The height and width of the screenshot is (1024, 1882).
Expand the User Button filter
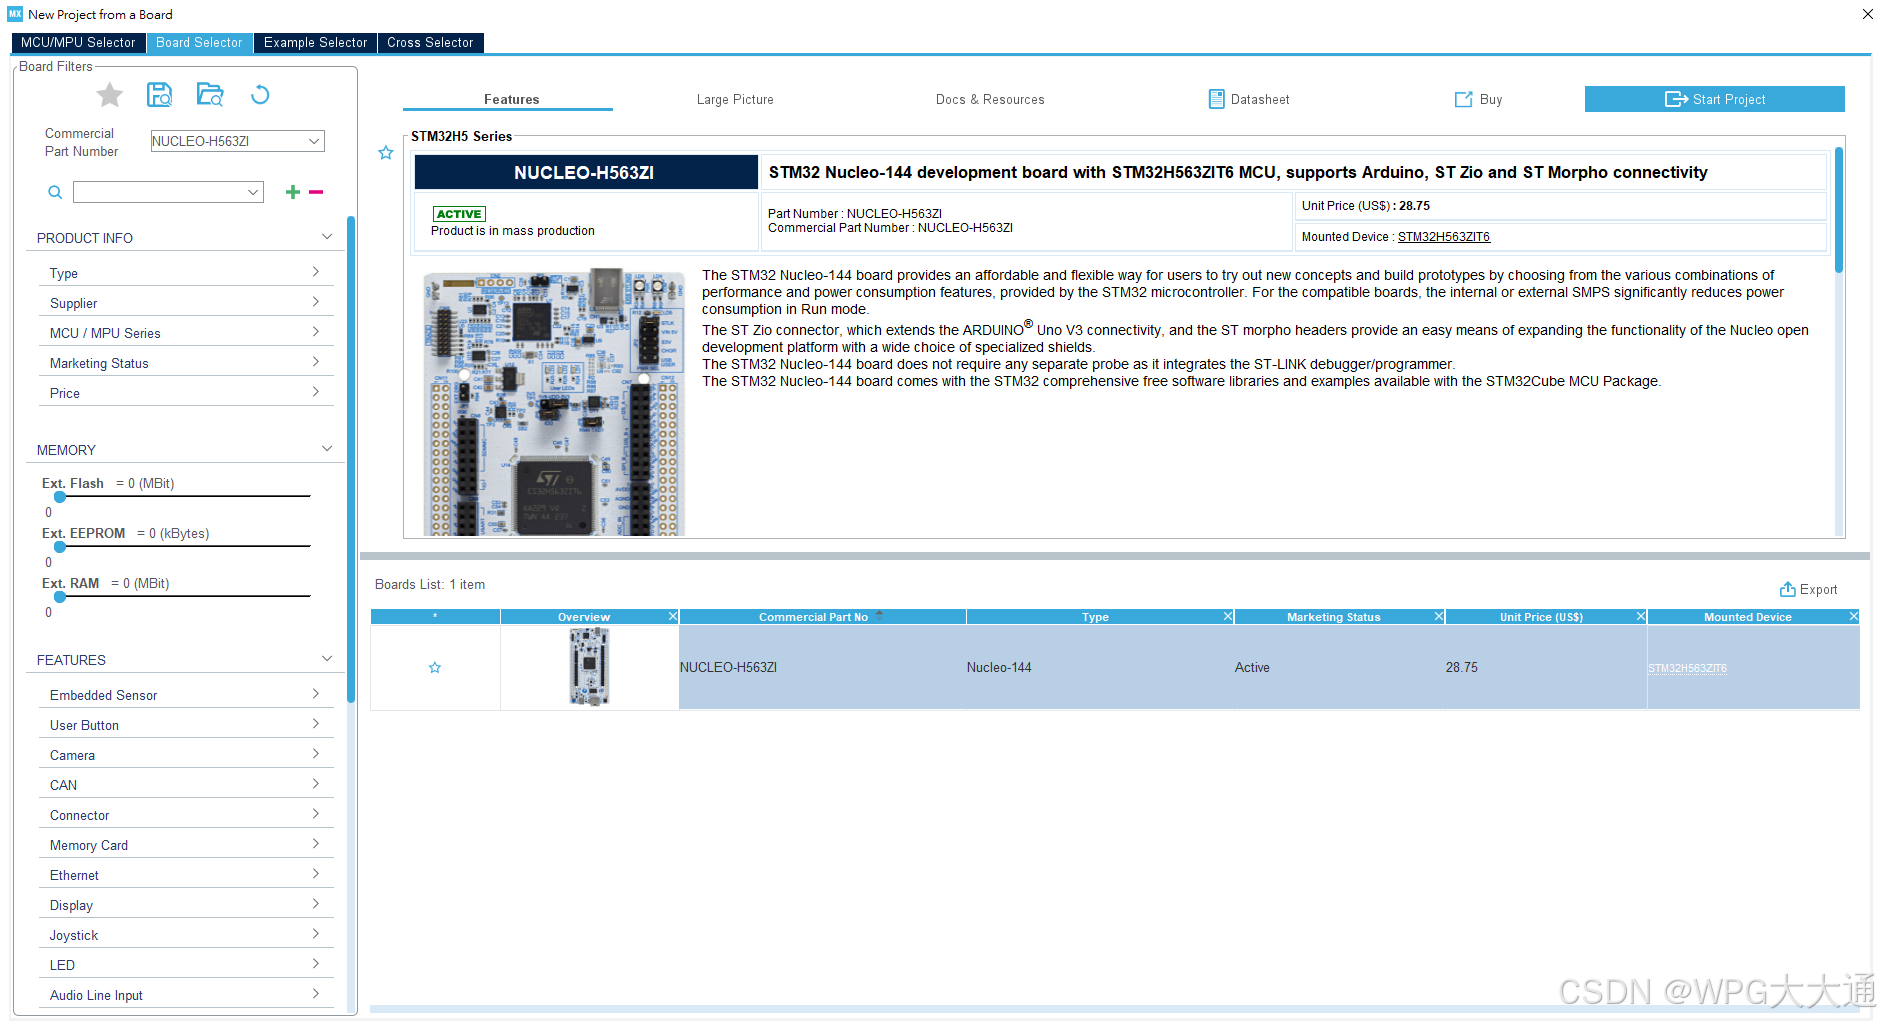point(316,724)
